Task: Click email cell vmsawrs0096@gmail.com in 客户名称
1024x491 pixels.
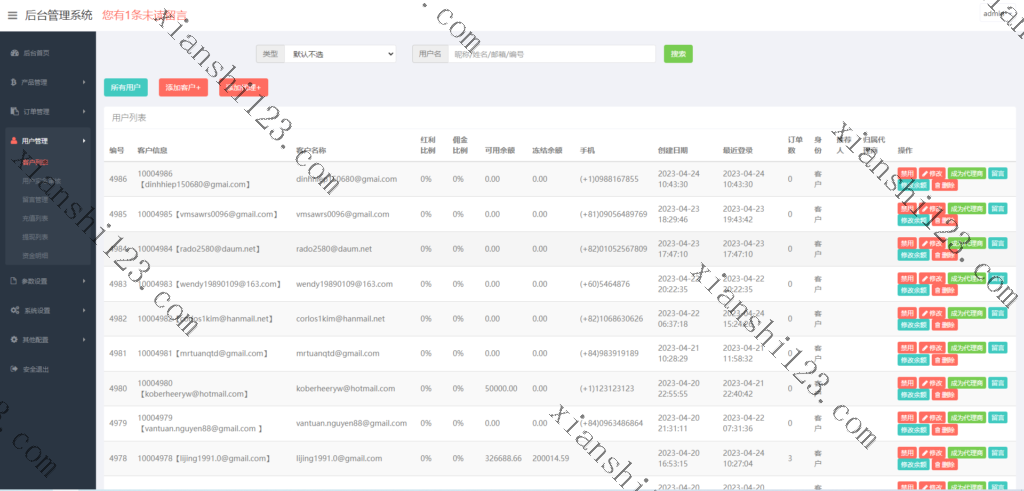Action: coord(343,214)
